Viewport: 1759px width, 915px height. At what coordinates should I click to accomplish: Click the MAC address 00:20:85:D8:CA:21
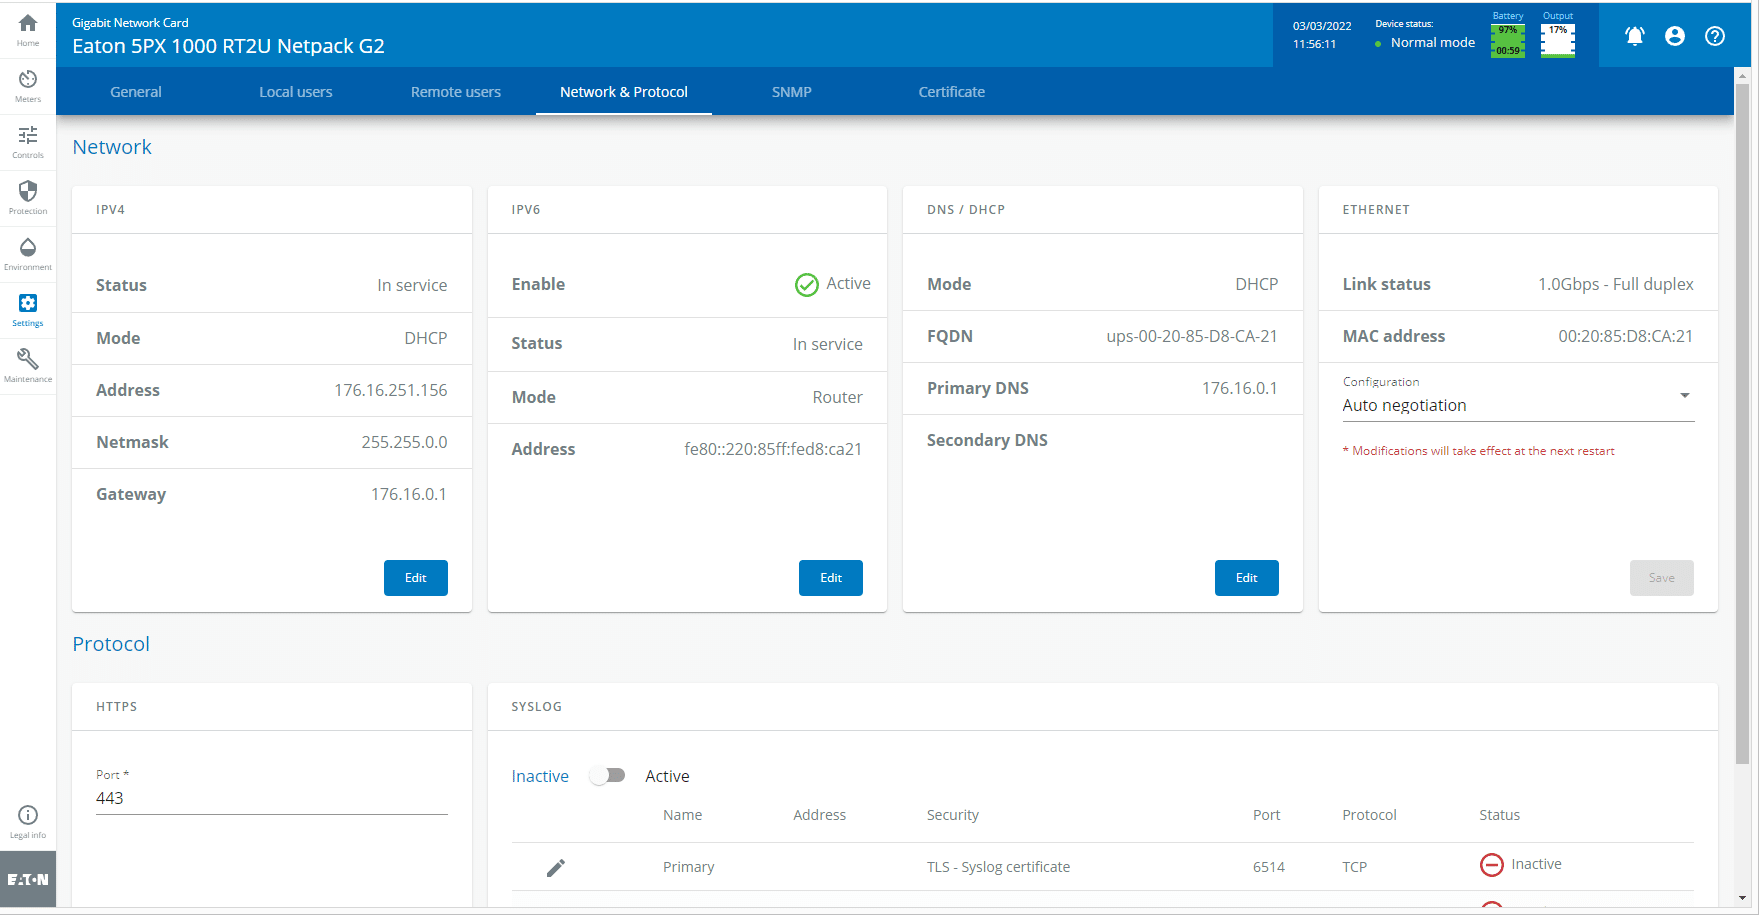point(1626,336)
